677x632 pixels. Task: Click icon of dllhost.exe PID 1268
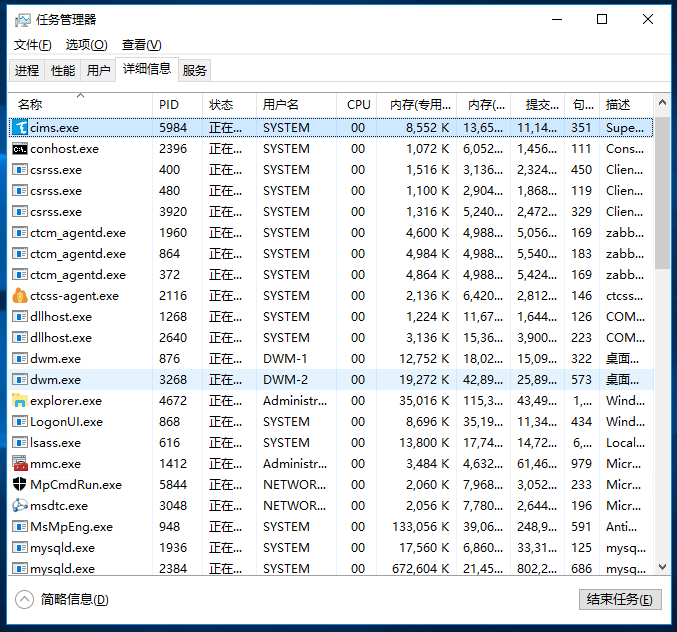coord(20,316)
